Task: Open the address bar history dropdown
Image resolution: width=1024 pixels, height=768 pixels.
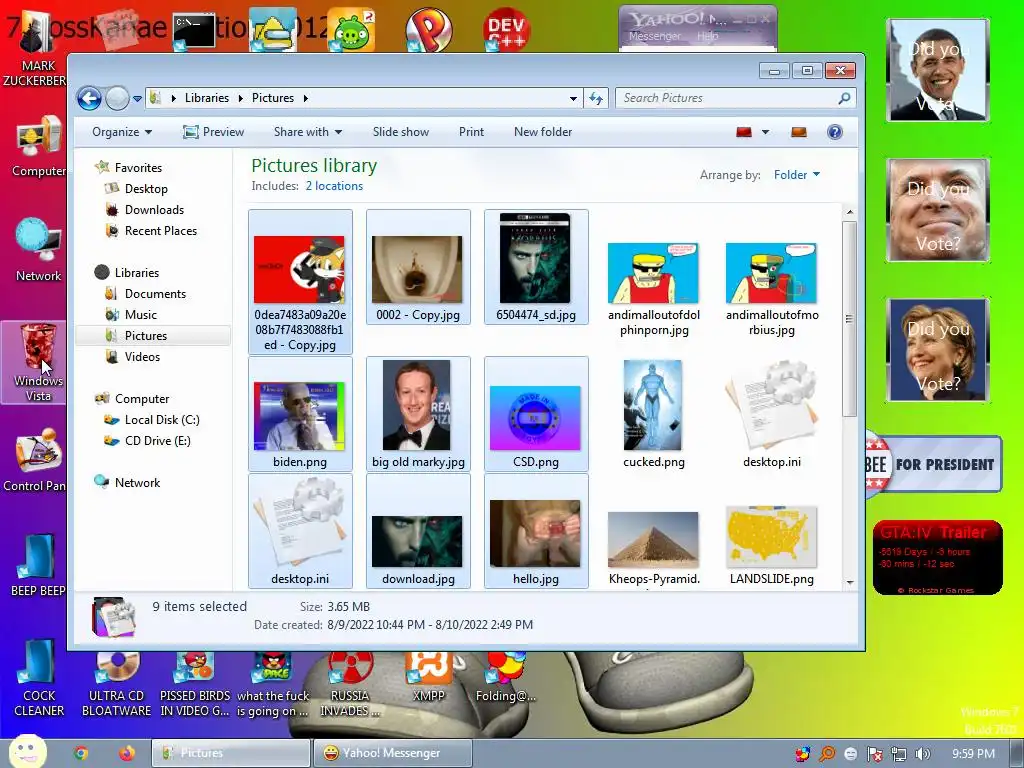Action: [x=573, y=99]
